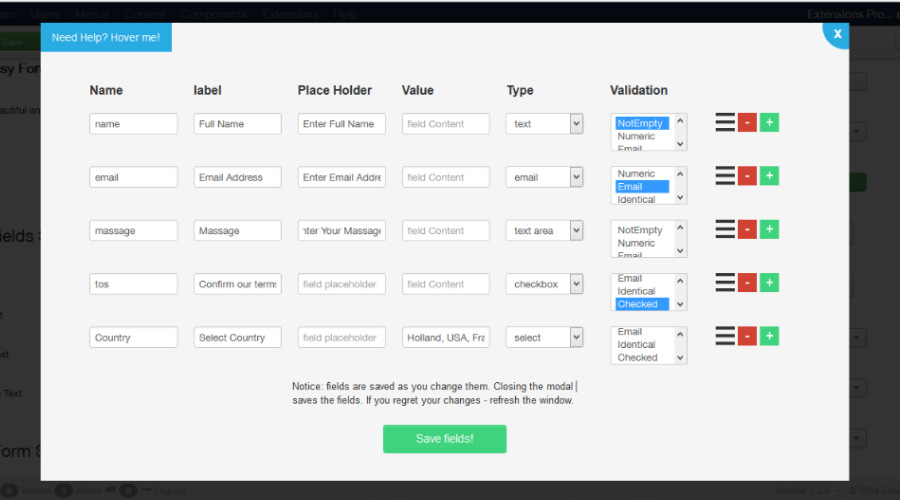Open the Country row select type dropdown
Screen dimensions: 900x500
point(544,338)
